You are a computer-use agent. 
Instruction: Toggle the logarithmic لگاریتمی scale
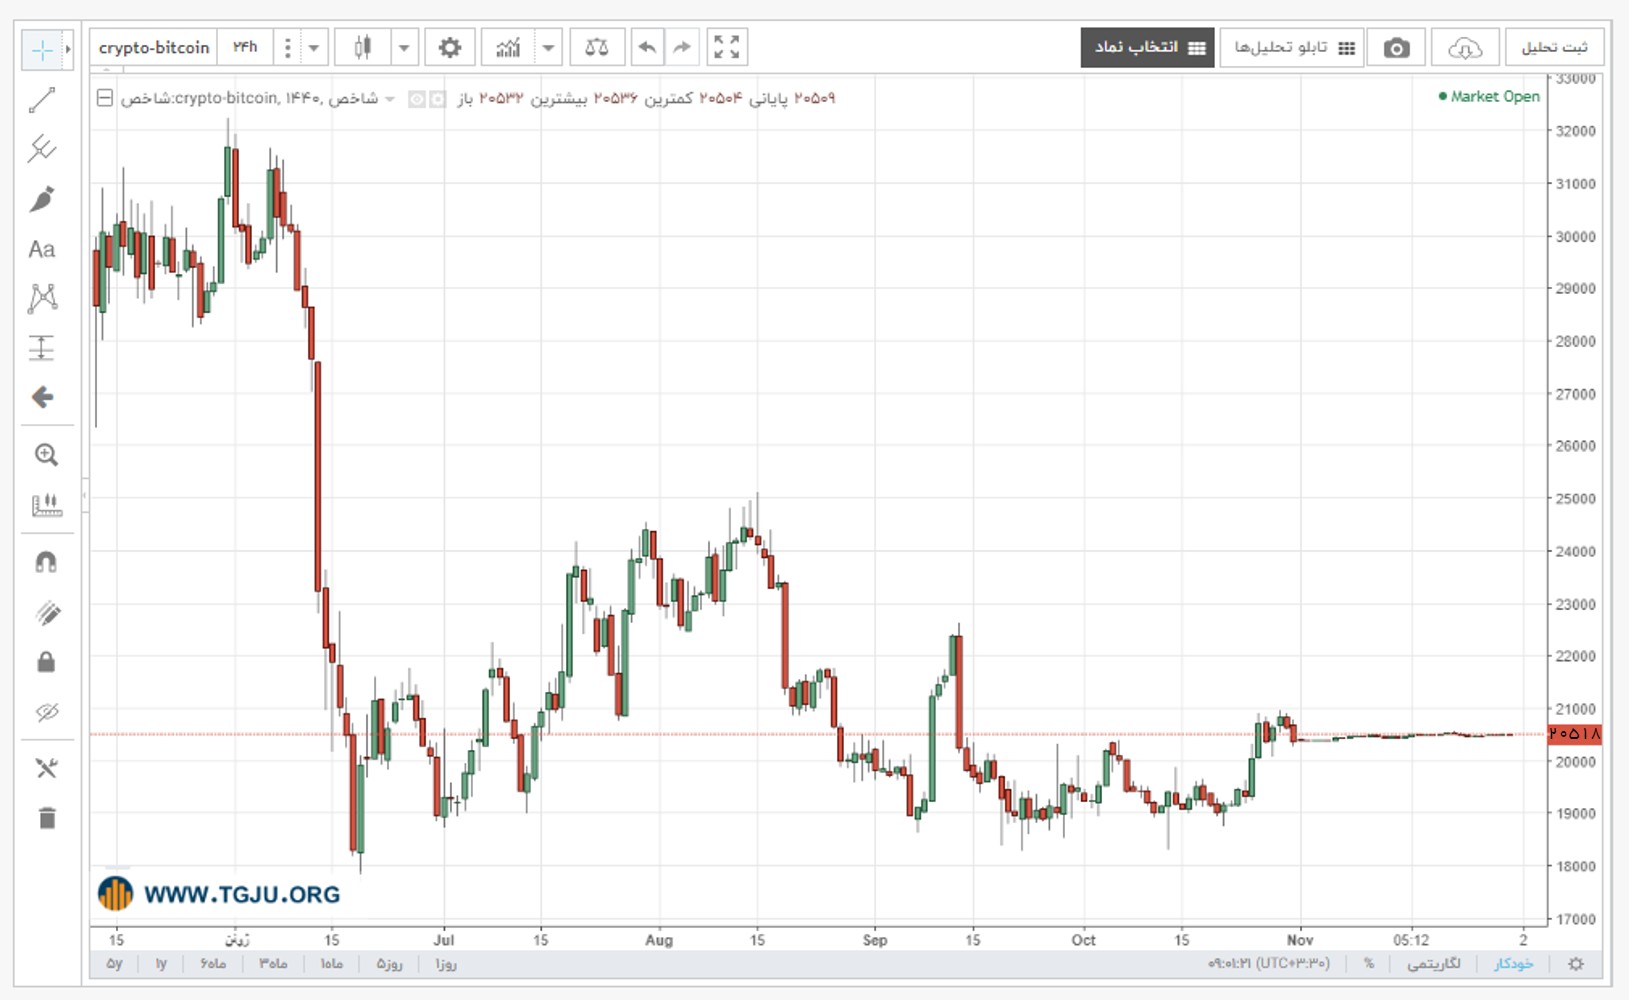pyautogui.click(x=1434, y=964)
